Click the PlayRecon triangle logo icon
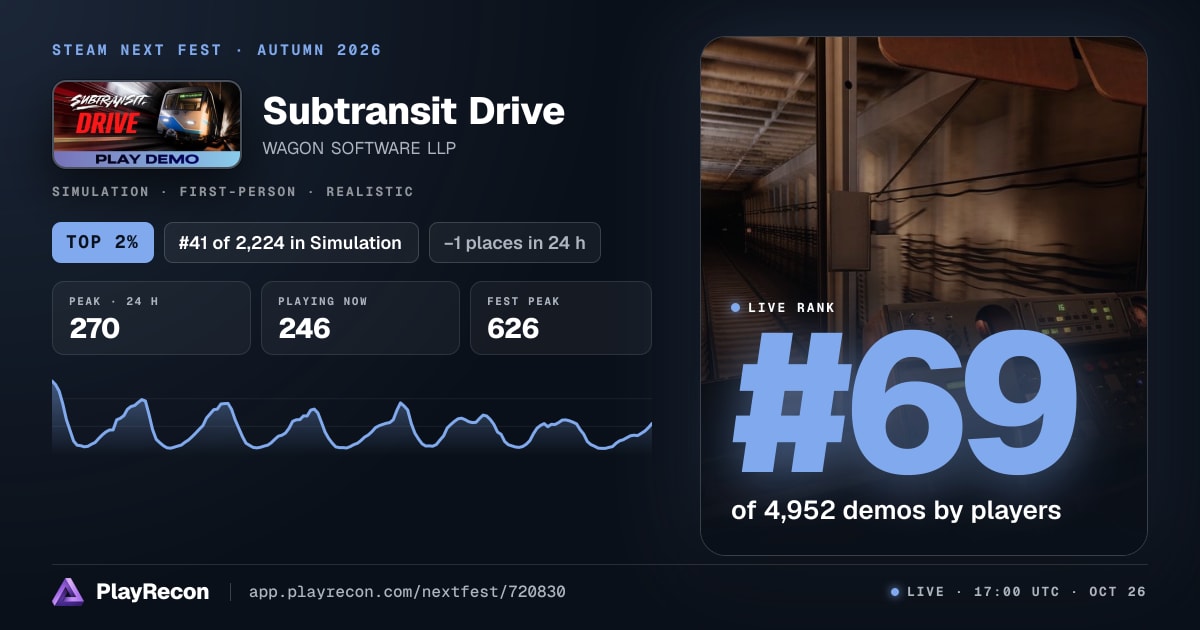1200x630 pixels. point(68,592)
